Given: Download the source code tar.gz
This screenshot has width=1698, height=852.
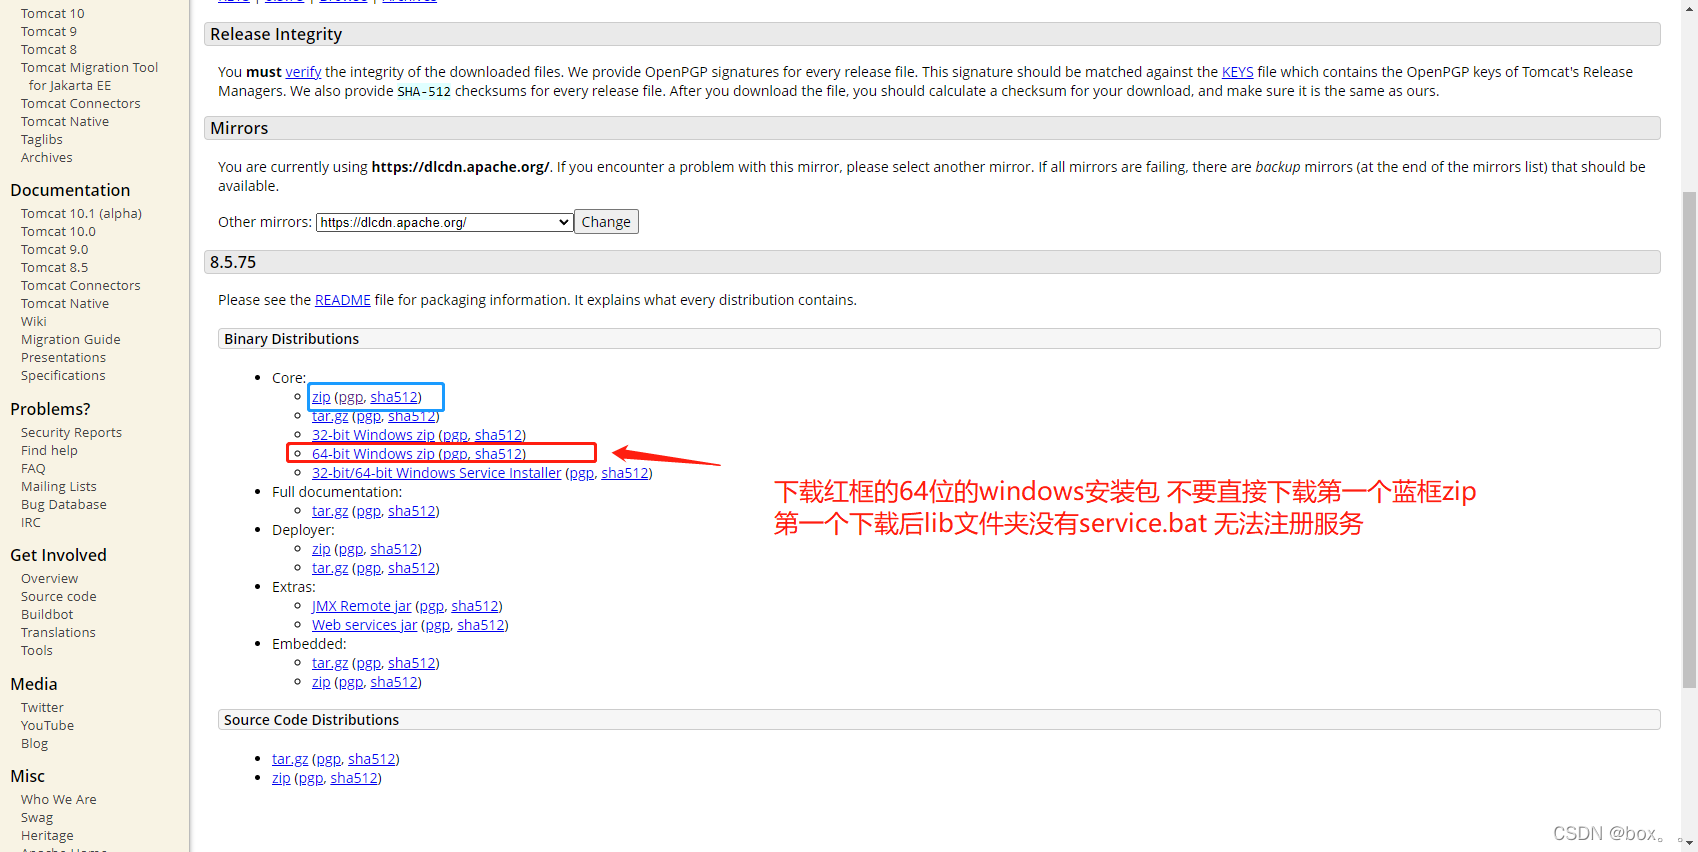Looking at the screenshot, I should click(x=290, y=759).
